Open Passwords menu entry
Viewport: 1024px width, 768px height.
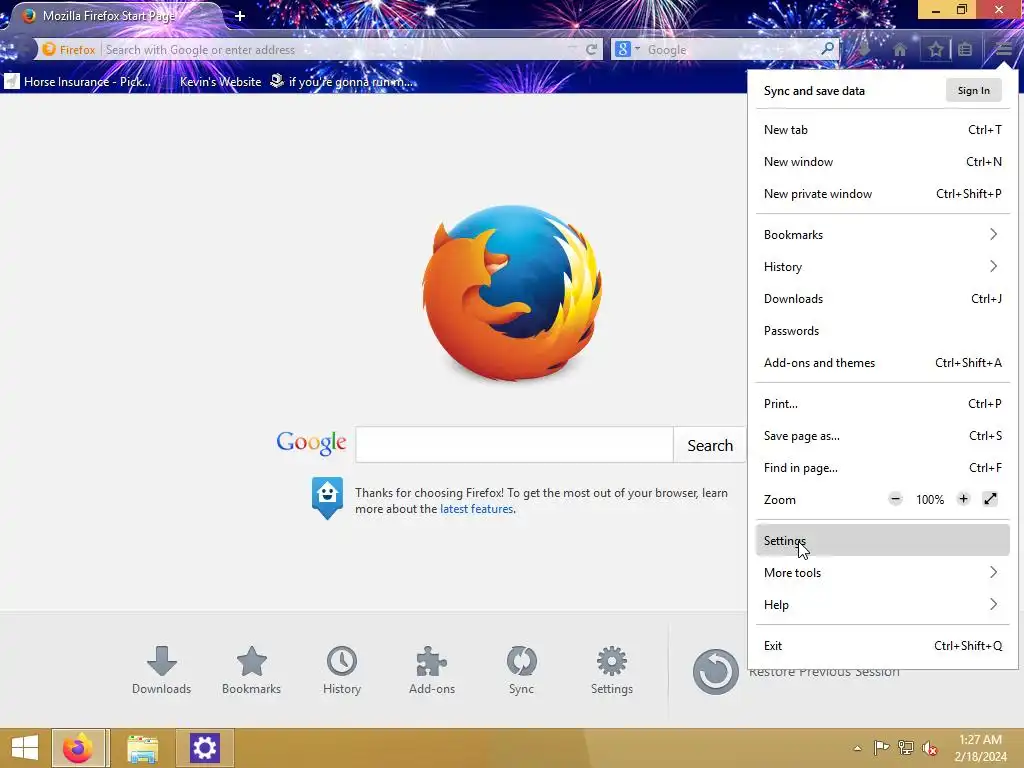pos(882,330)
